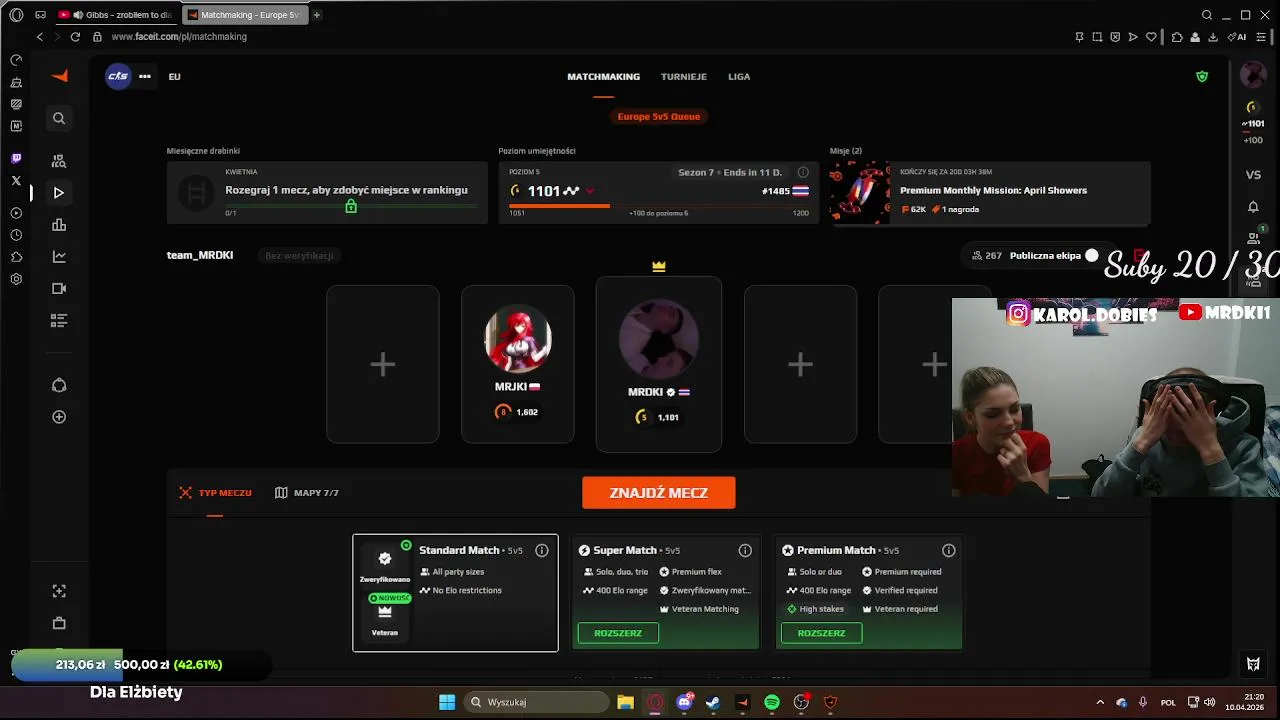The image size is (1280, 720).
Task: Open Steam from the taskbar
Action: point(713,702)
